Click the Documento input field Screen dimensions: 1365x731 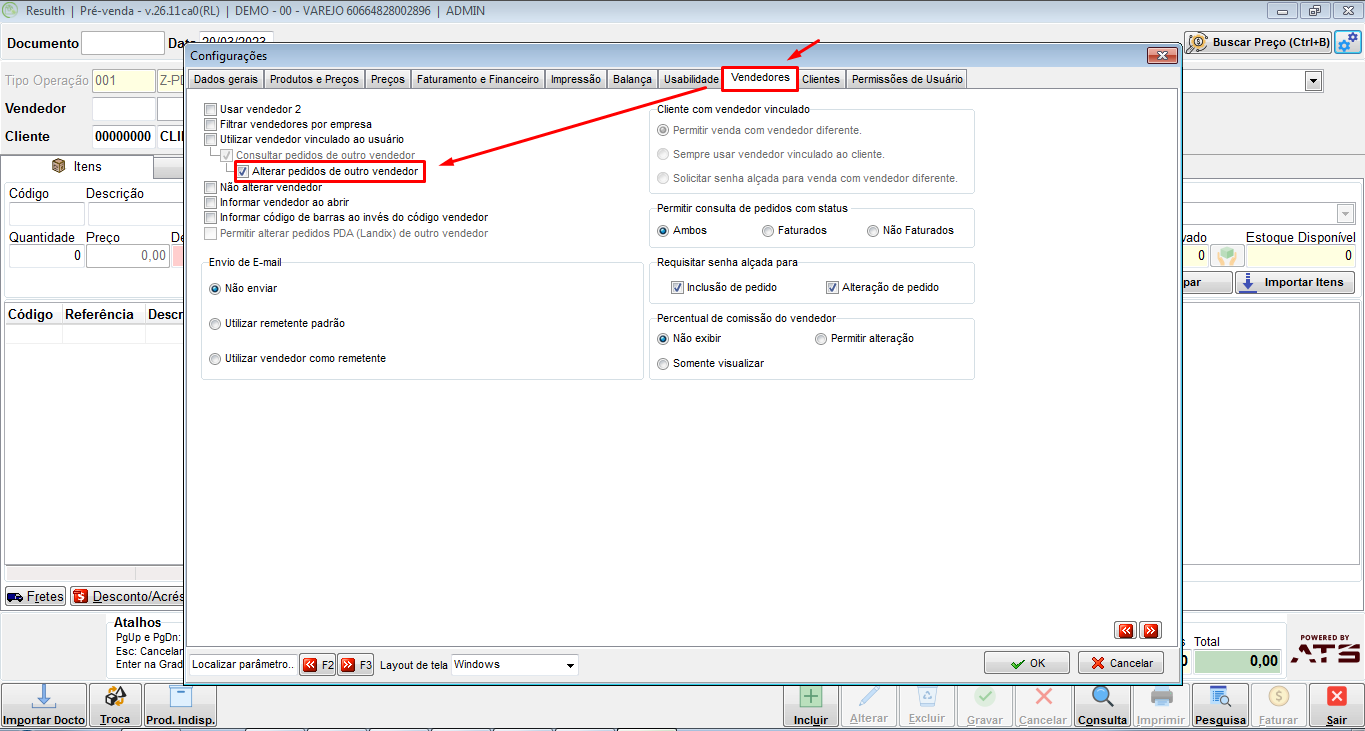click(122, 43)
